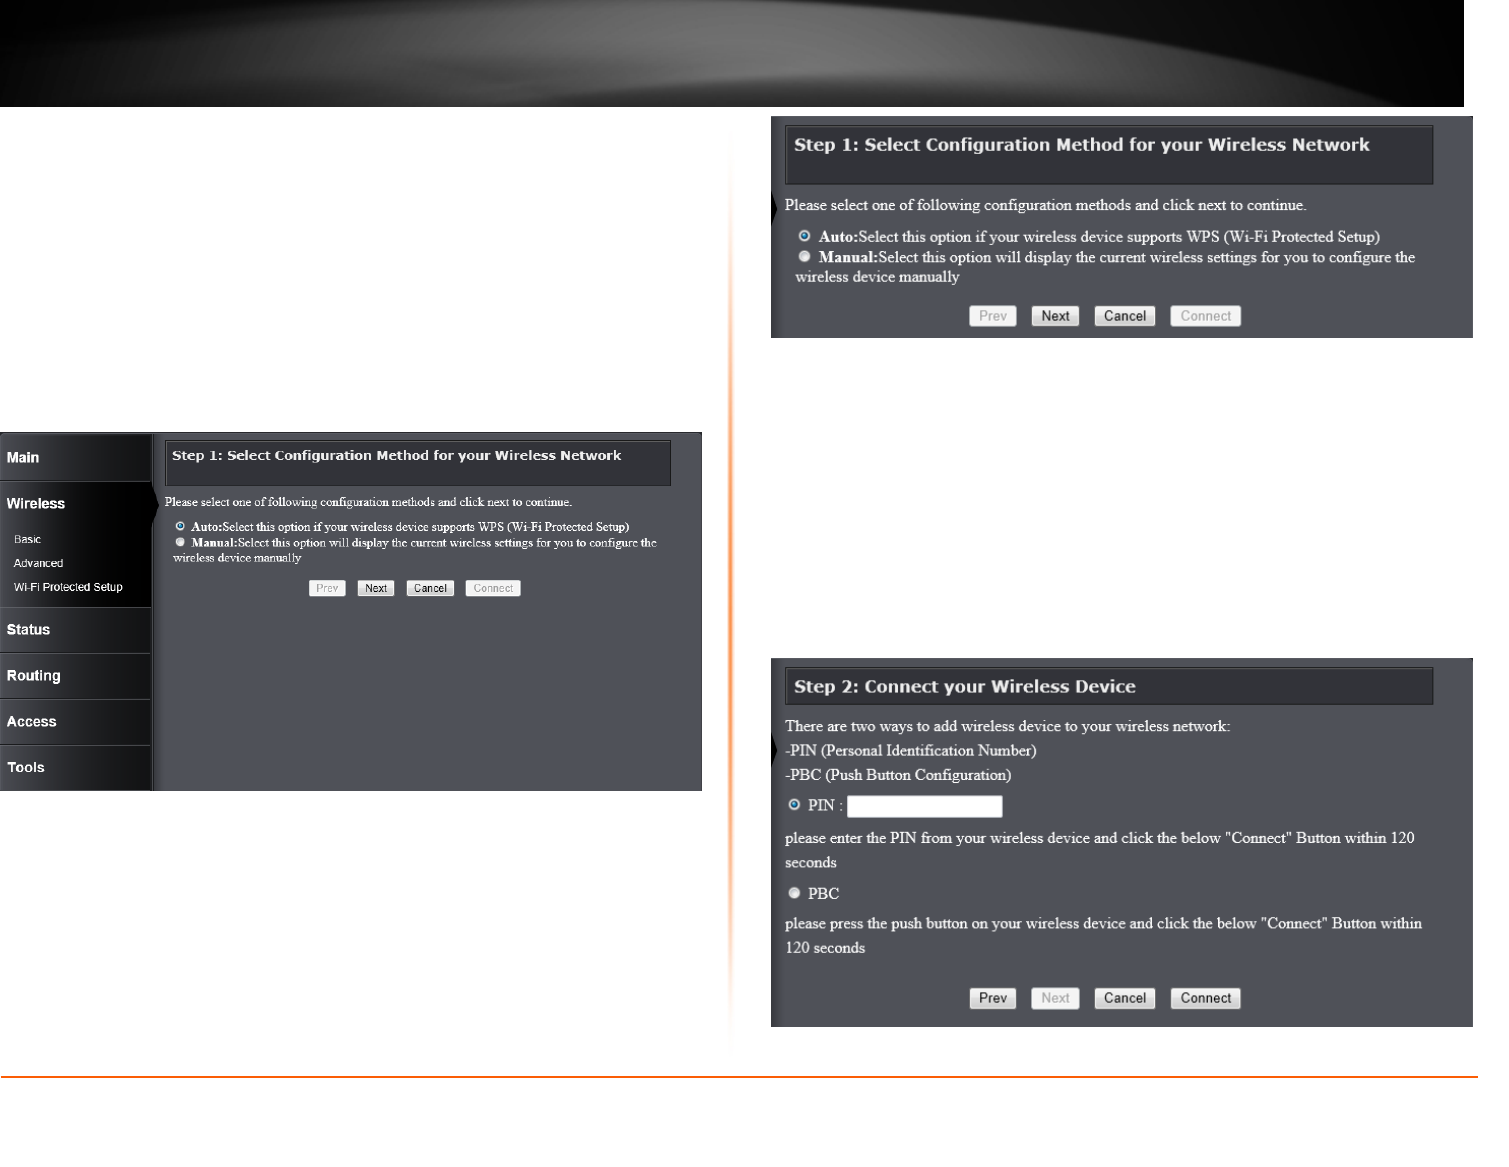The width and height of the screenshot is (1509, 1167).
Task: Open the Tools sidebar section
Action: [75, 768]
